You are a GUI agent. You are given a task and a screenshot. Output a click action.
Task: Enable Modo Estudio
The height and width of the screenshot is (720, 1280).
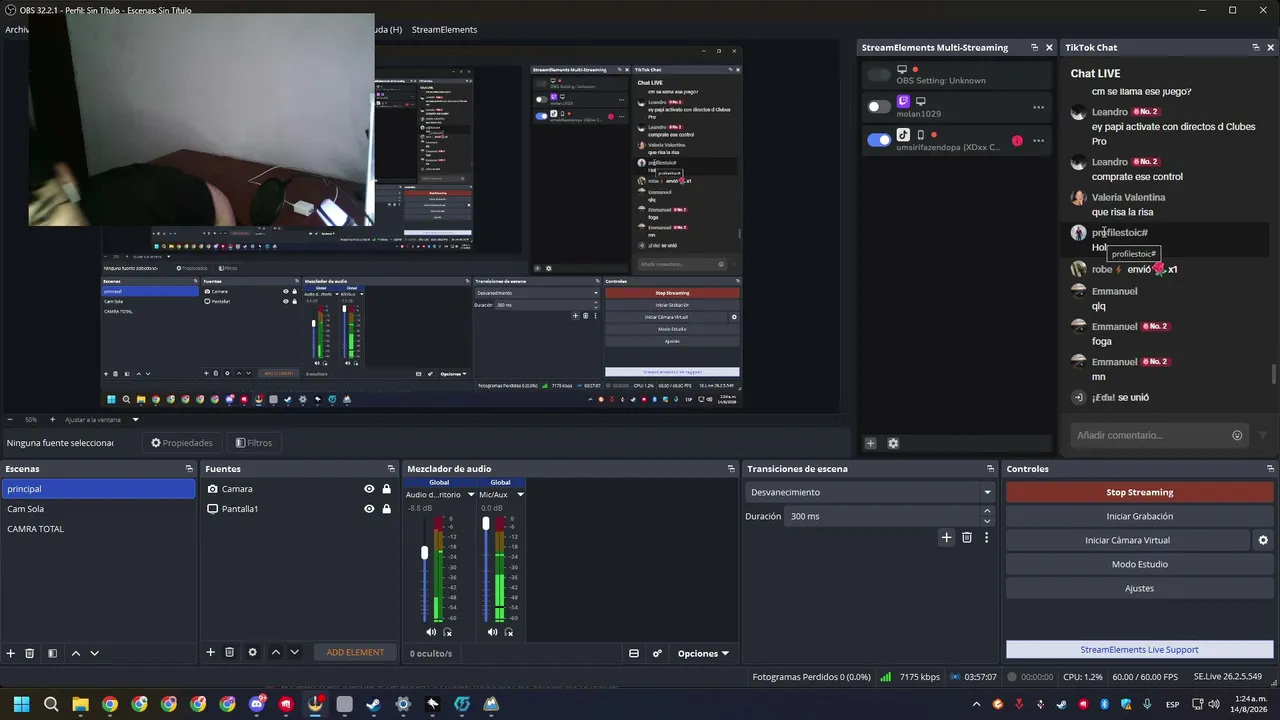tap(1139, 564)
